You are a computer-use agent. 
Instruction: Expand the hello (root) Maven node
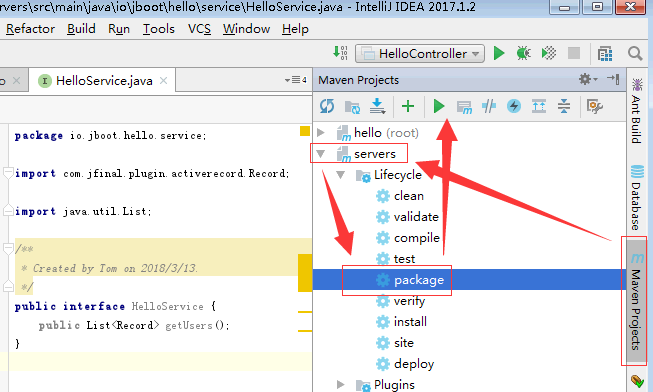pyautogui.click(x=321, y=132)
